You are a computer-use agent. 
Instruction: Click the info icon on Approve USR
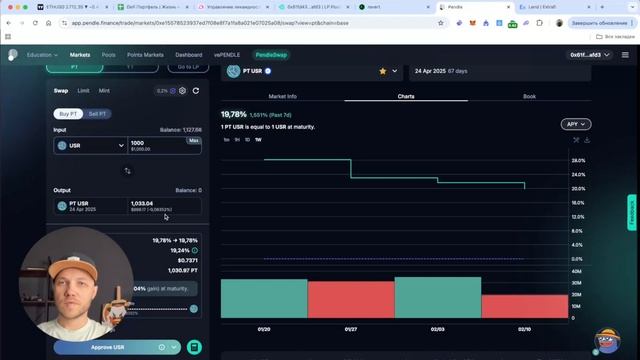coord(162,347)
